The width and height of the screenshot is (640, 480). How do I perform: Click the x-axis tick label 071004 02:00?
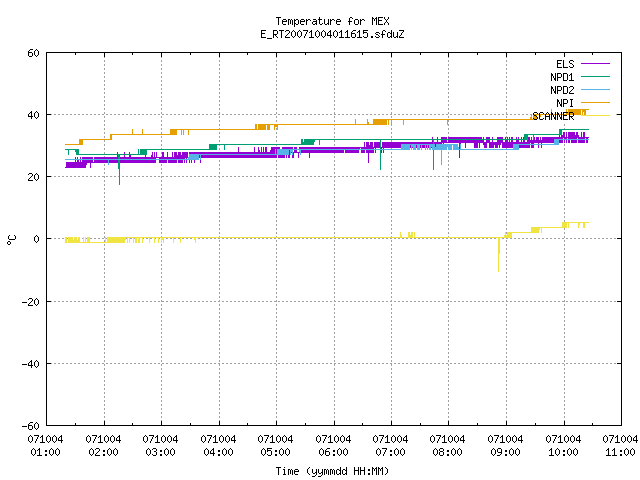[x=104, y=446]
